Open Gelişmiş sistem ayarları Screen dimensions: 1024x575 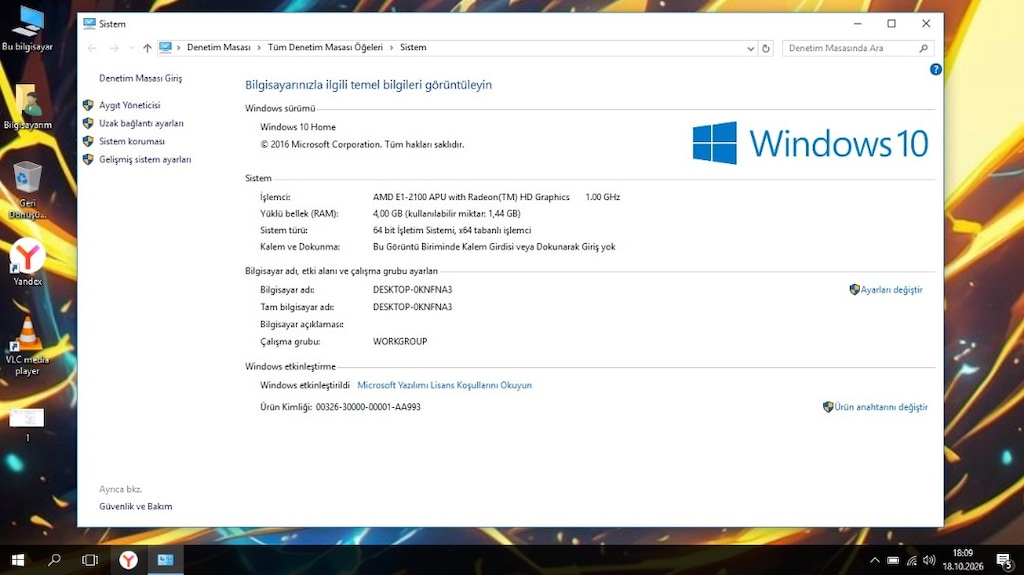coord(145,159)
